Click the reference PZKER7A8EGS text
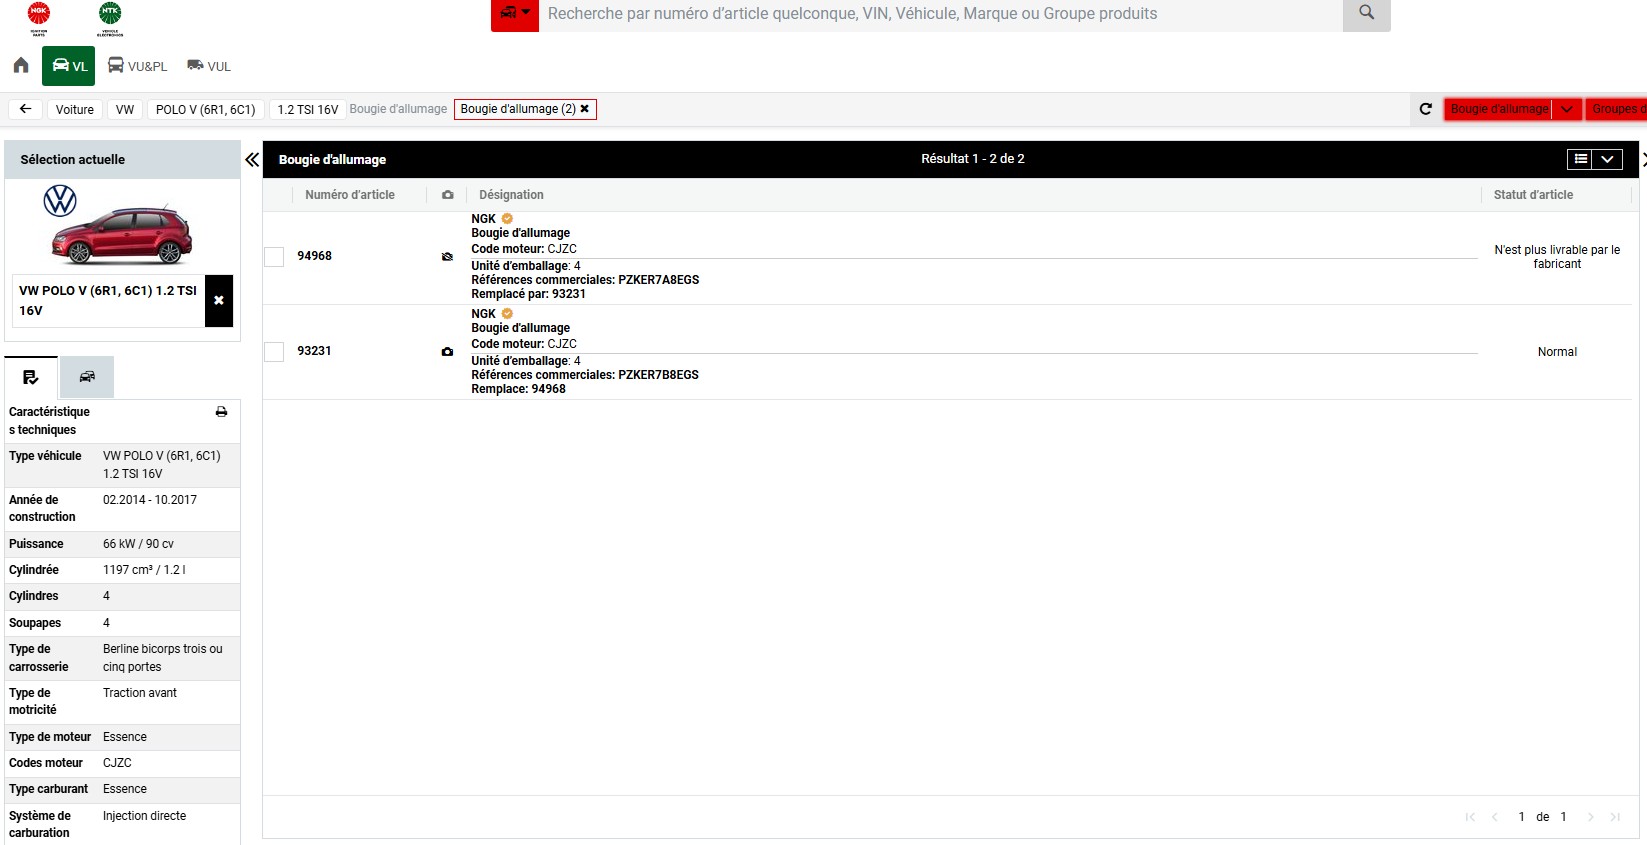Image resolution: width=1647 pixels, height=845 pixels. (x=658, y=280)
